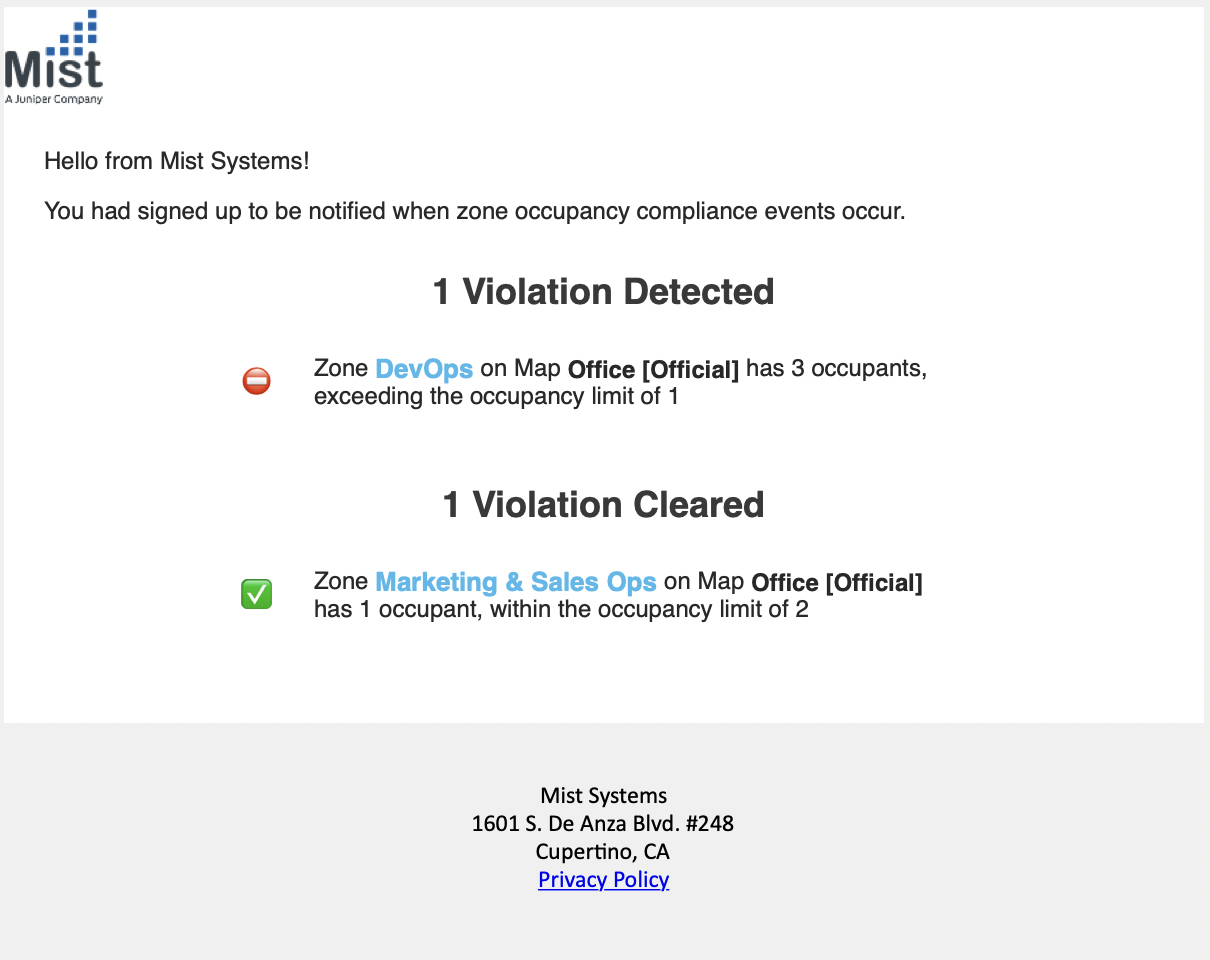Click the "1 Violation Detected" heading
Viewport: 1210px width, 960px height.
(603, 292)
